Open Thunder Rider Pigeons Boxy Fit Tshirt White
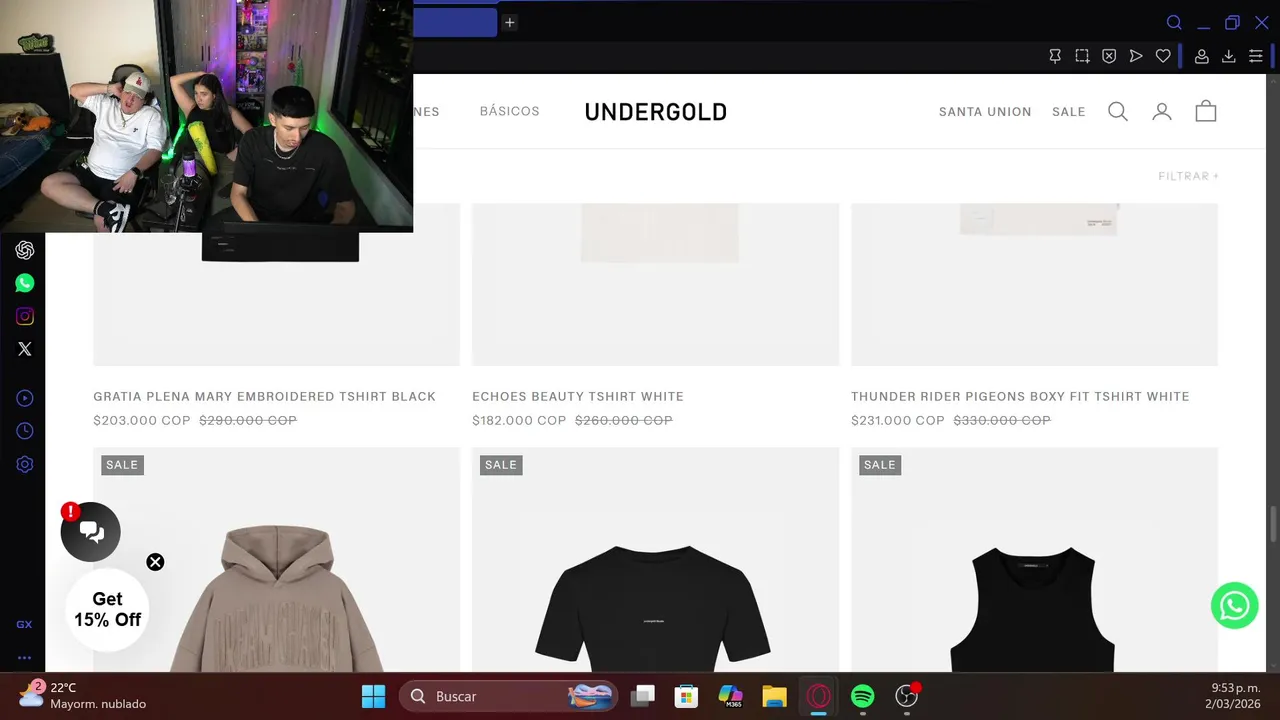This screenshot has width=1280, height=720. [1020, 396]
